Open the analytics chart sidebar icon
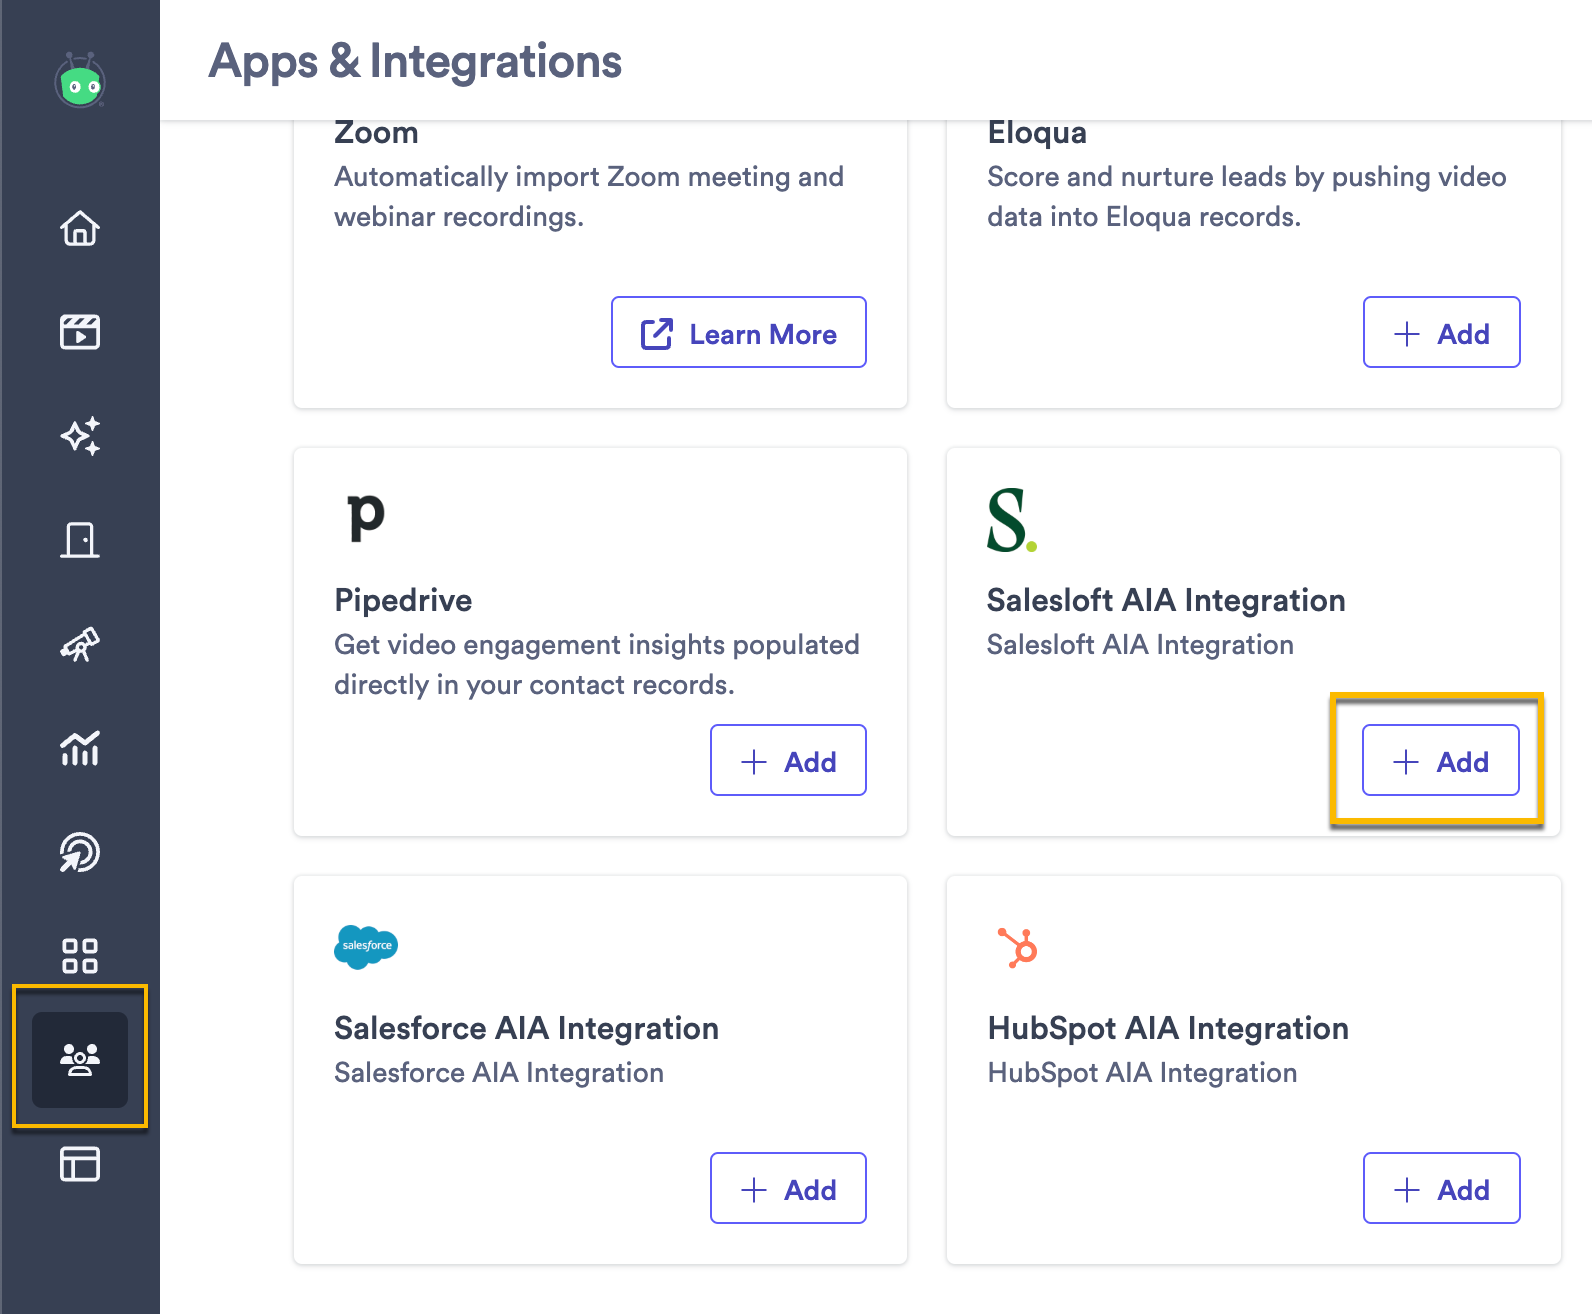 tap(80, 748)
